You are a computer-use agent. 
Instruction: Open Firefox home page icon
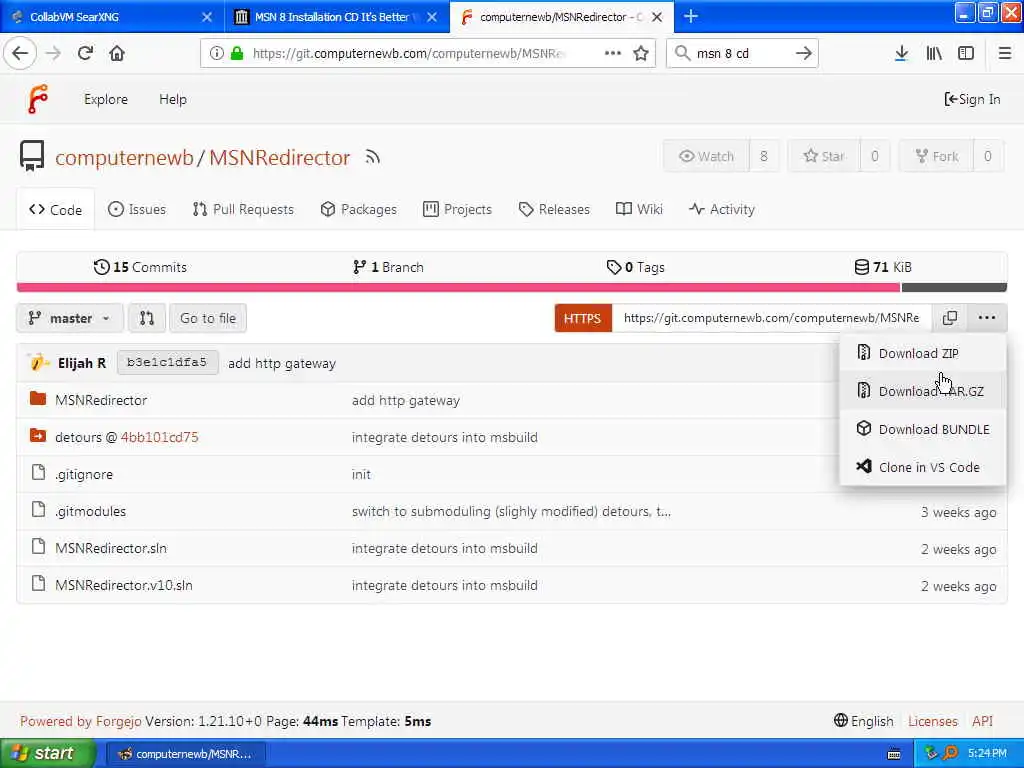[117, 54]
